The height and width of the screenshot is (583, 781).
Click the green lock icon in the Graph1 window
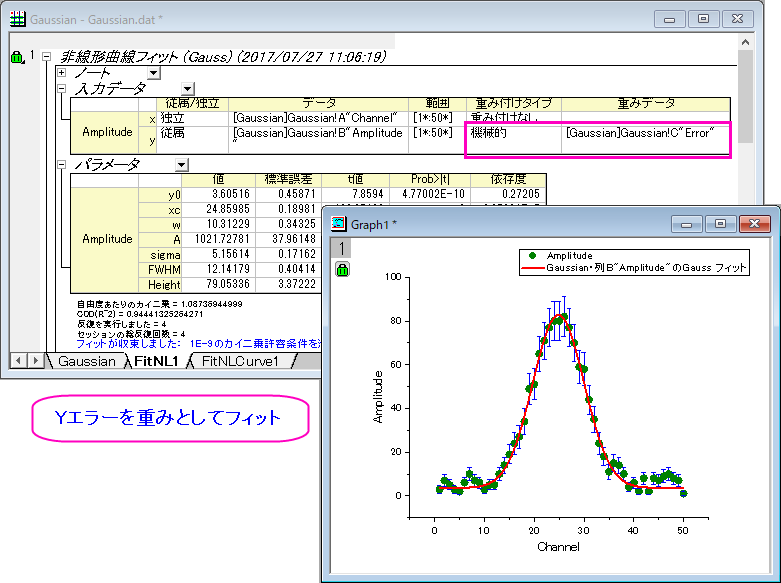coord(342,270)
